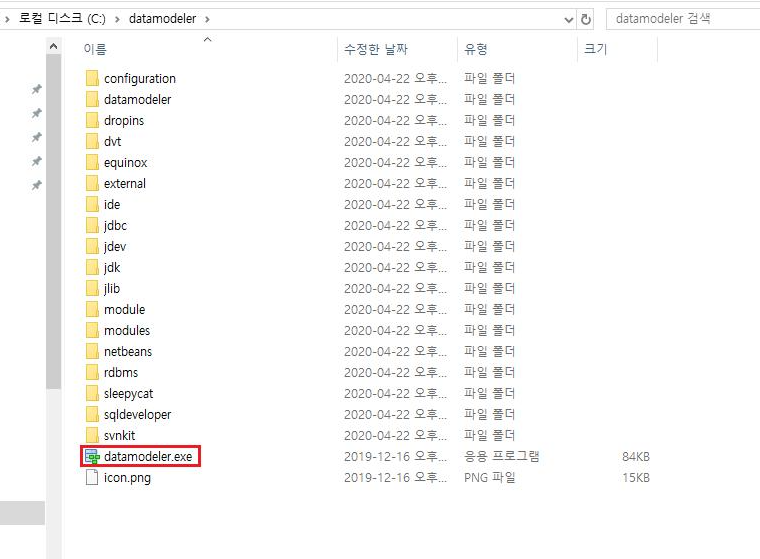Select the external folder icon
Image resolution: width=760 pixels, height=559 pixels.
tap(92, 183)
